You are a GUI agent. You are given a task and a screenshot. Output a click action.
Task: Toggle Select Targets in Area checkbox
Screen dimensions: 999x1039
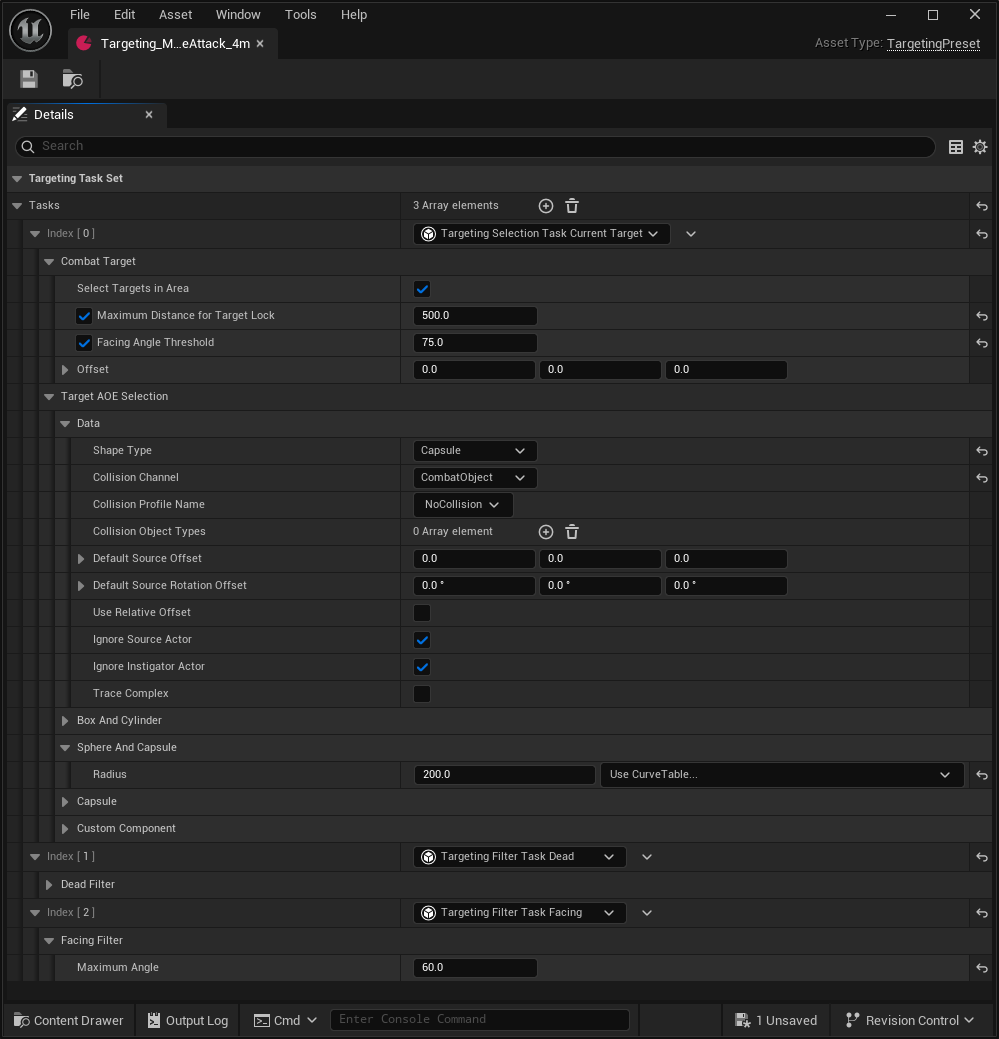click(x=422, y=289)
